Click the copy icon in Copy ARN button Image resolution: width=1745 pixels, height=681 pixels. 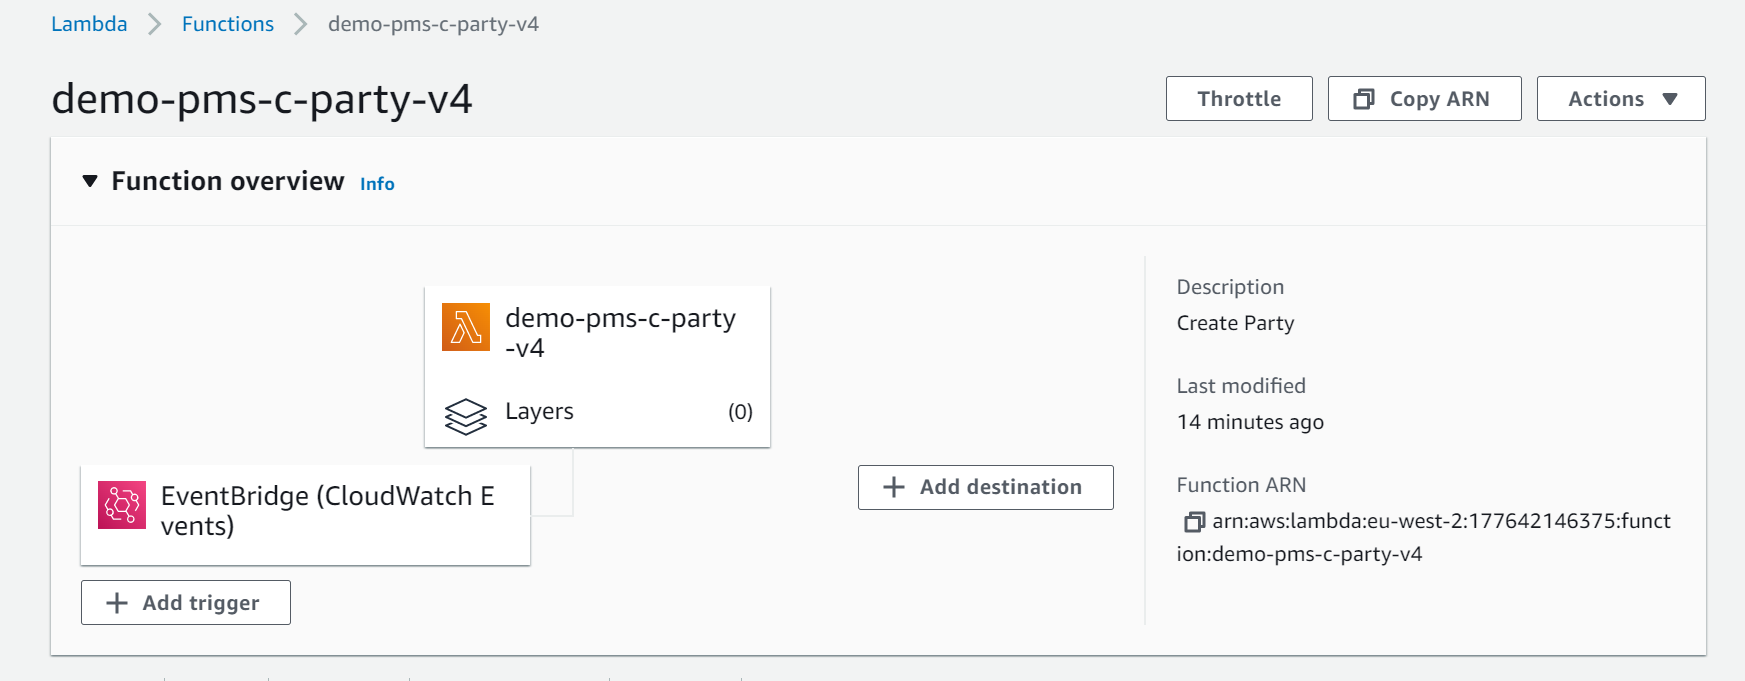tap(1363, 99)
